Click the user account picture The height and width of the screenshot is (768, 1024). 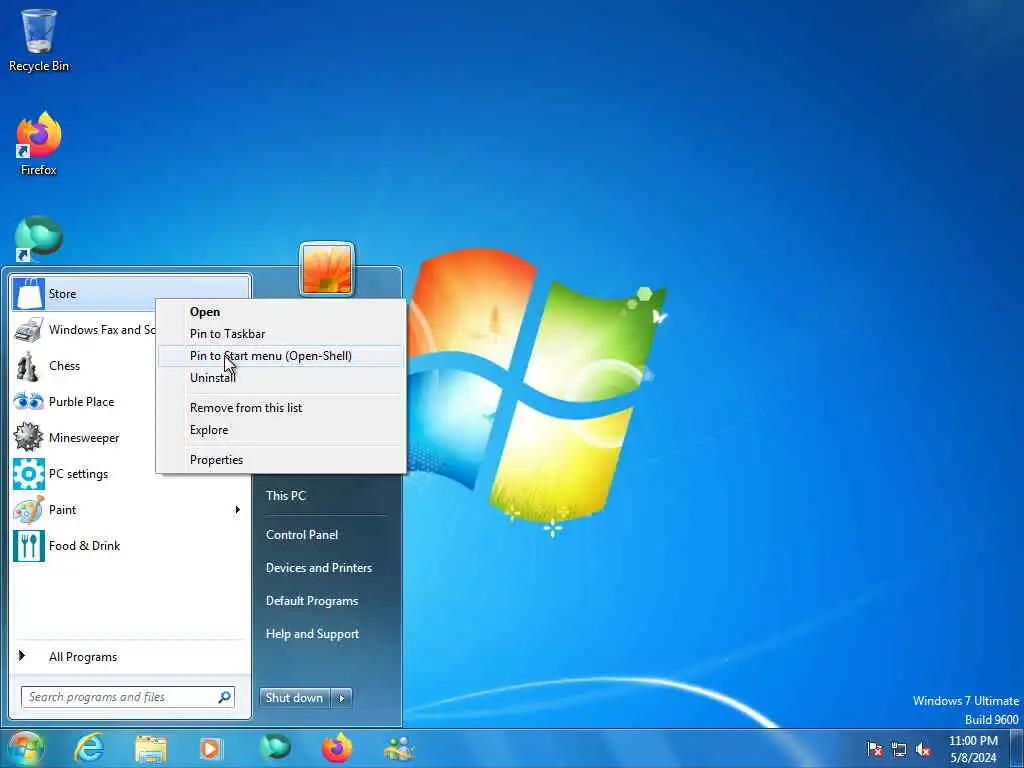coord(327,268)
